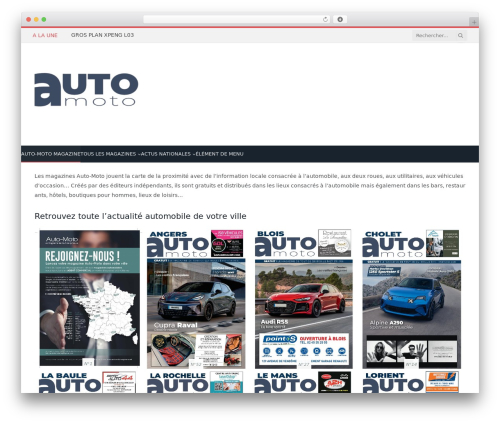Focus the Rechercher search field
Image resolution: width=500 pixels, height=423 pixels.
tap(435, 35)
